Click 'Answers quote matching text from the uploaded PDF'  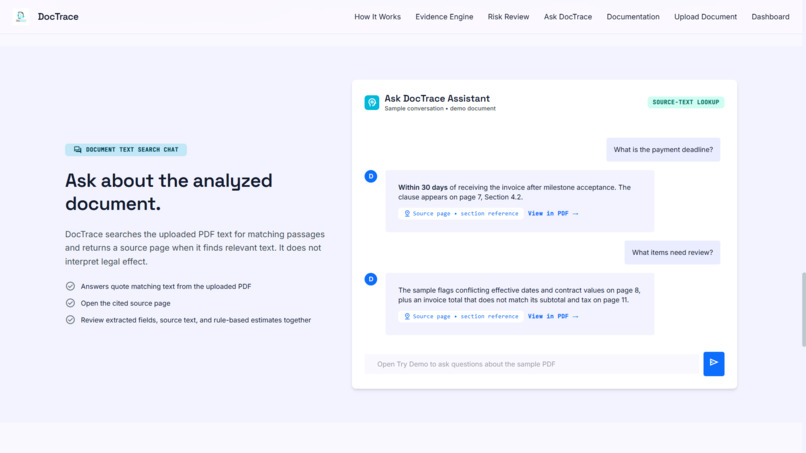pos(166,286)
